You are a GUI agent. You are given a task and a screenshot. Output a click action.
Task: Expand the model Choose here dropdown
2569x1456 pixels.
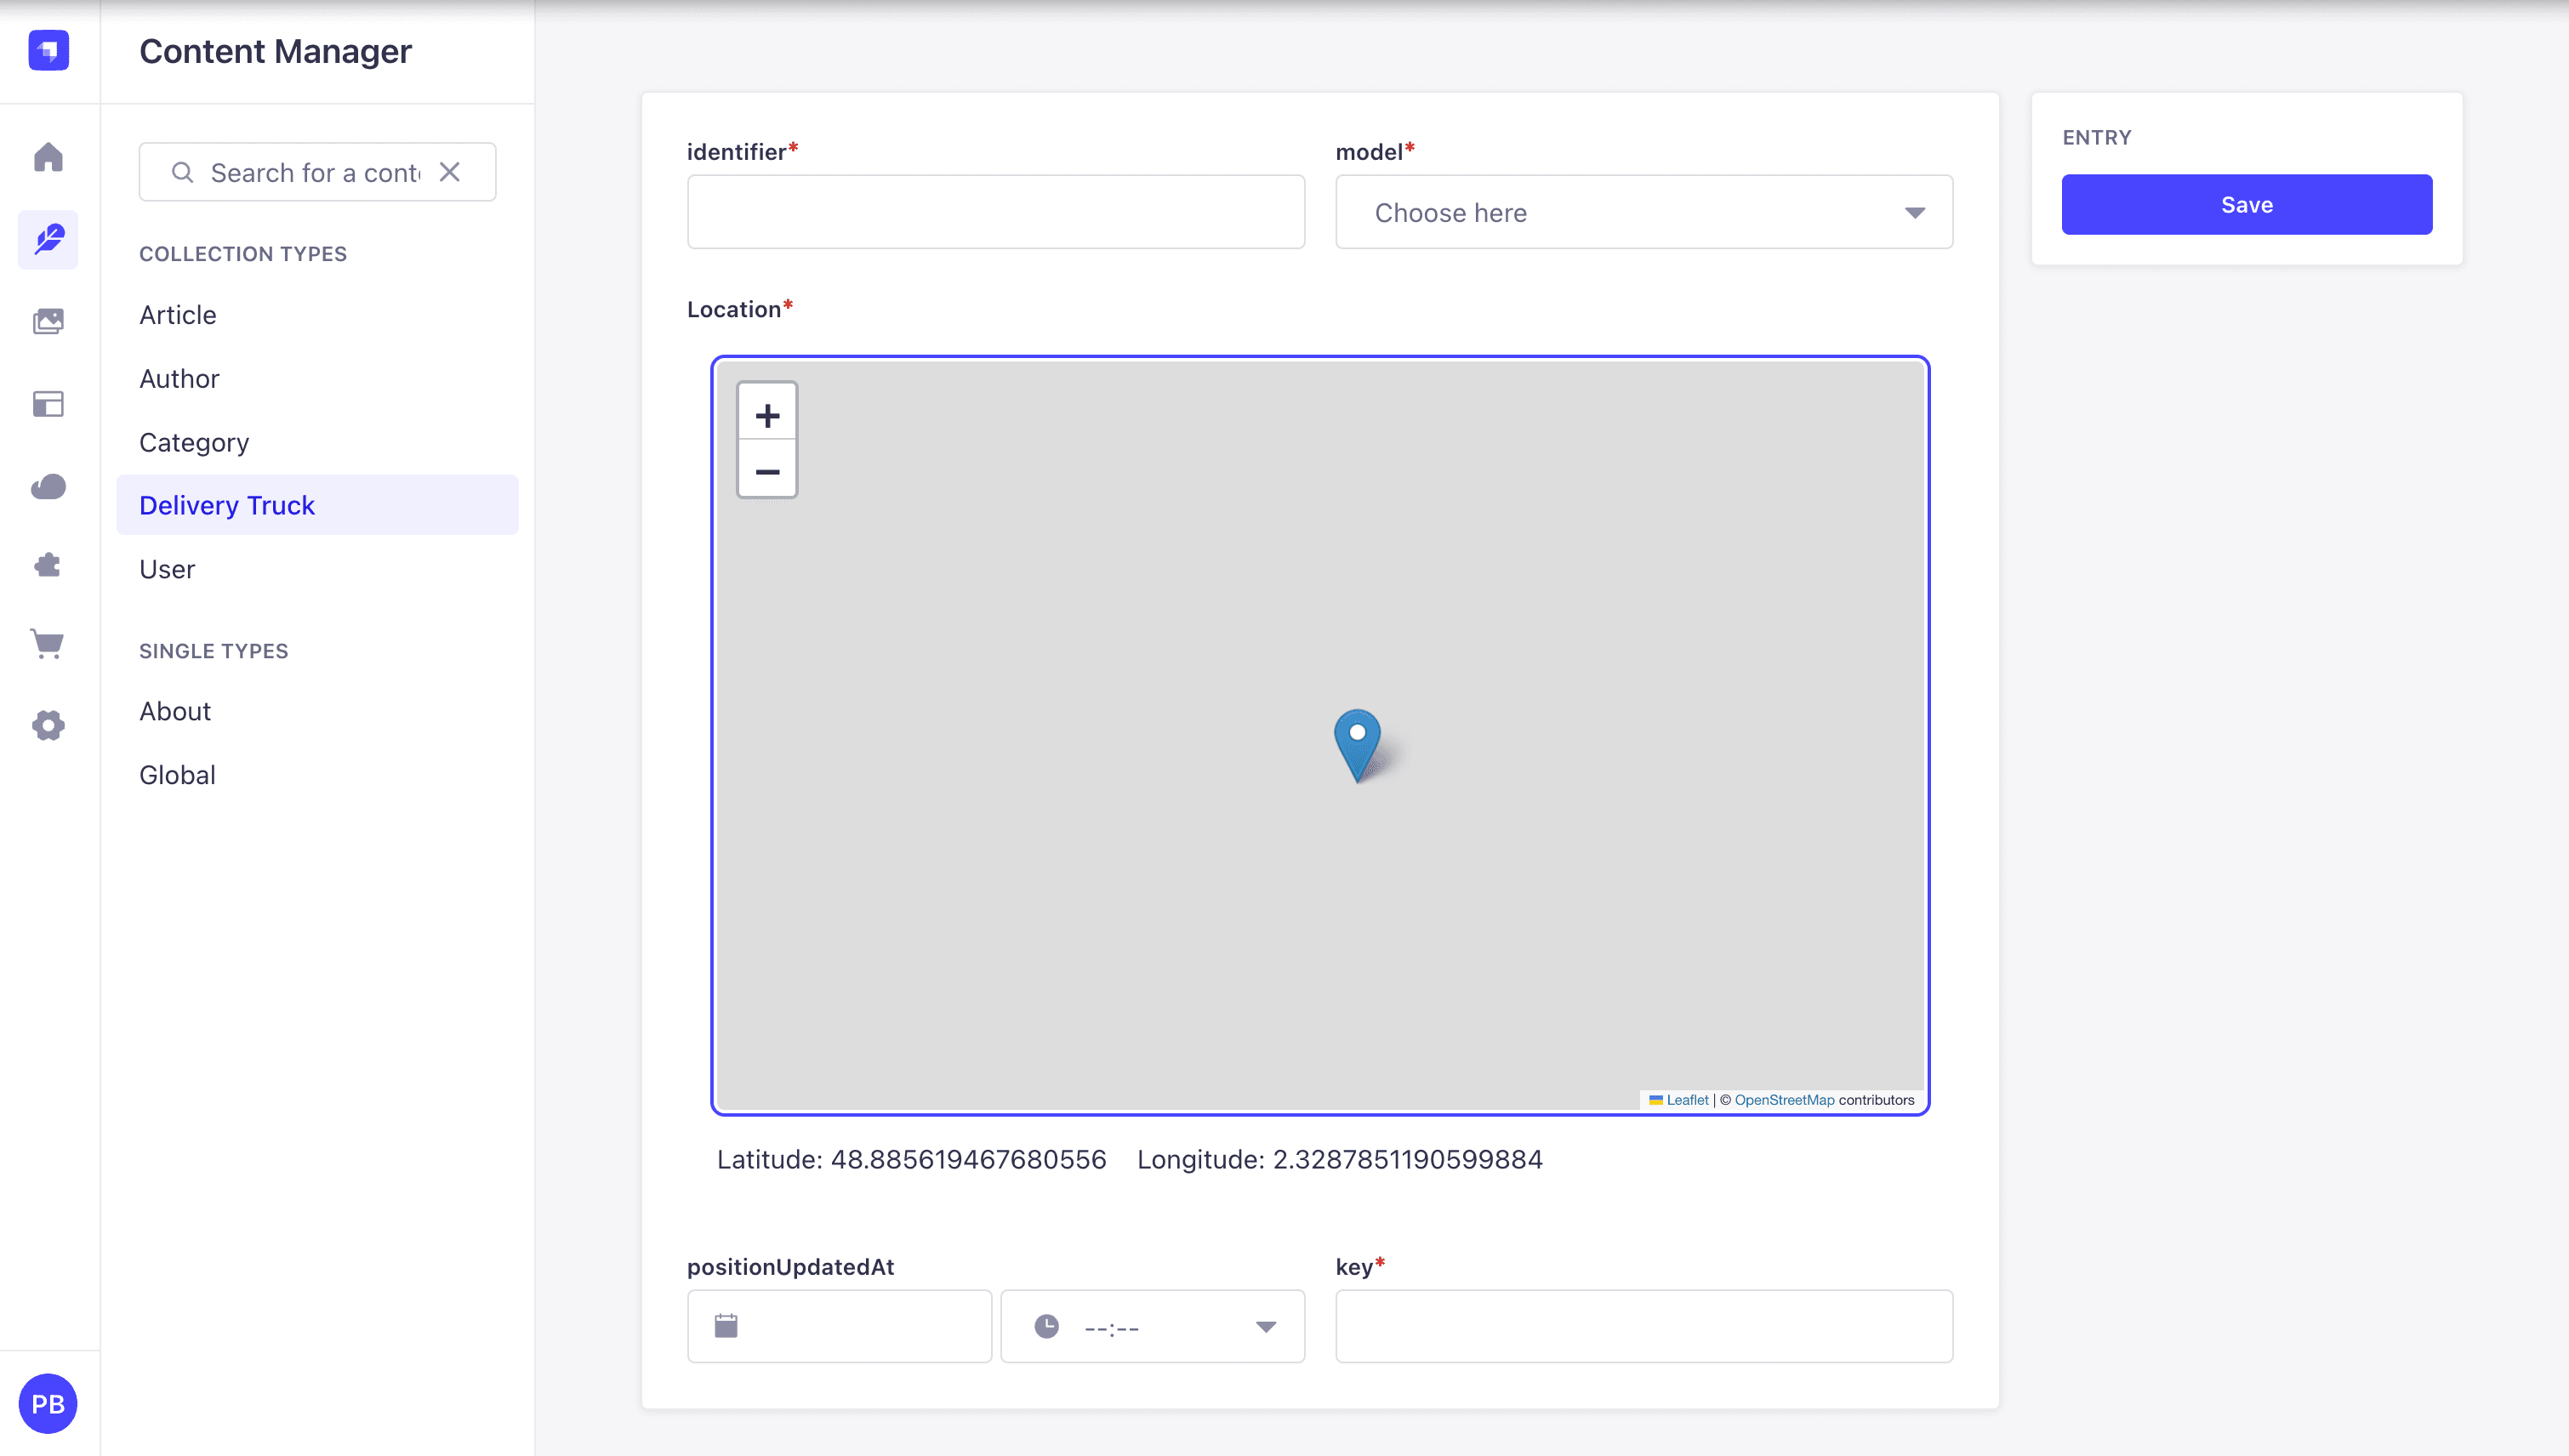coord(1644,212)
